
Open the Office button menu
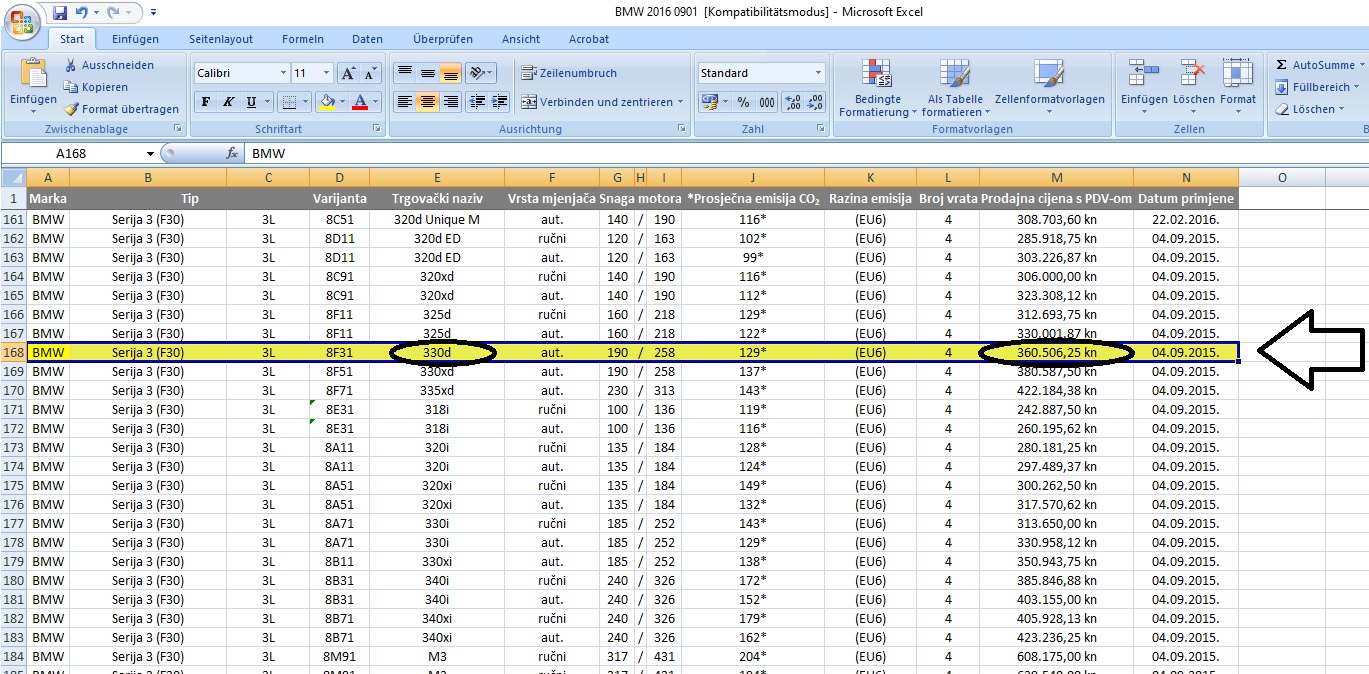click(x=23, y=23)
